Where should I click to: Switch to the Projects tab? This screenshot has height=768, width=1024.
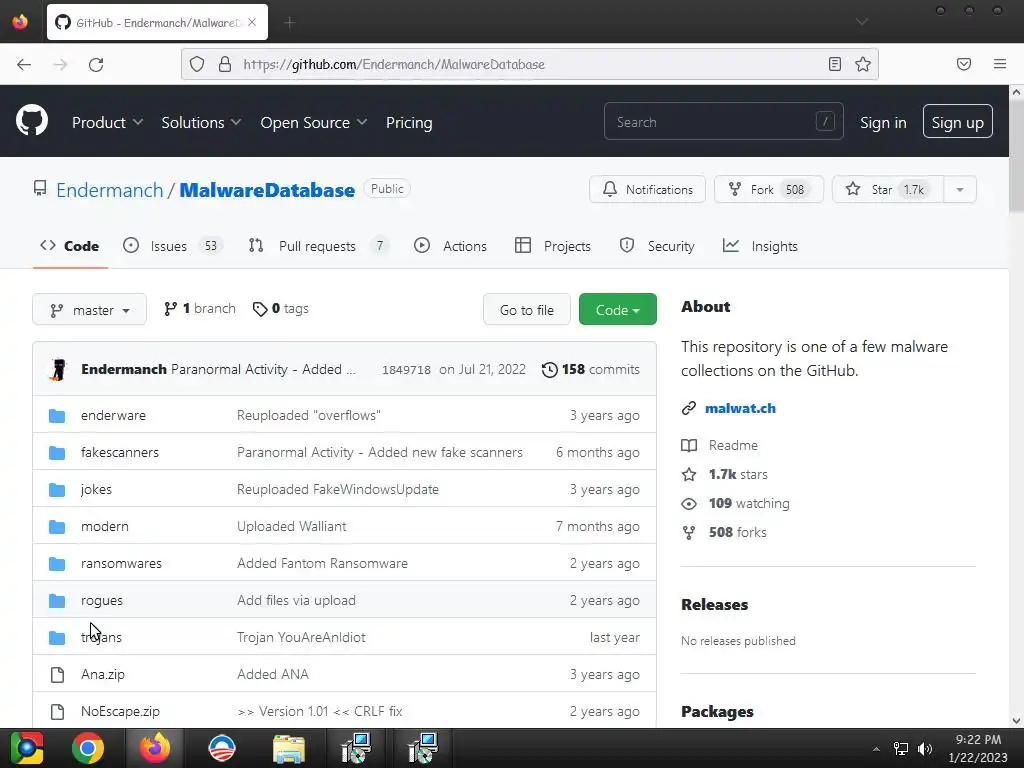(553, 246)
